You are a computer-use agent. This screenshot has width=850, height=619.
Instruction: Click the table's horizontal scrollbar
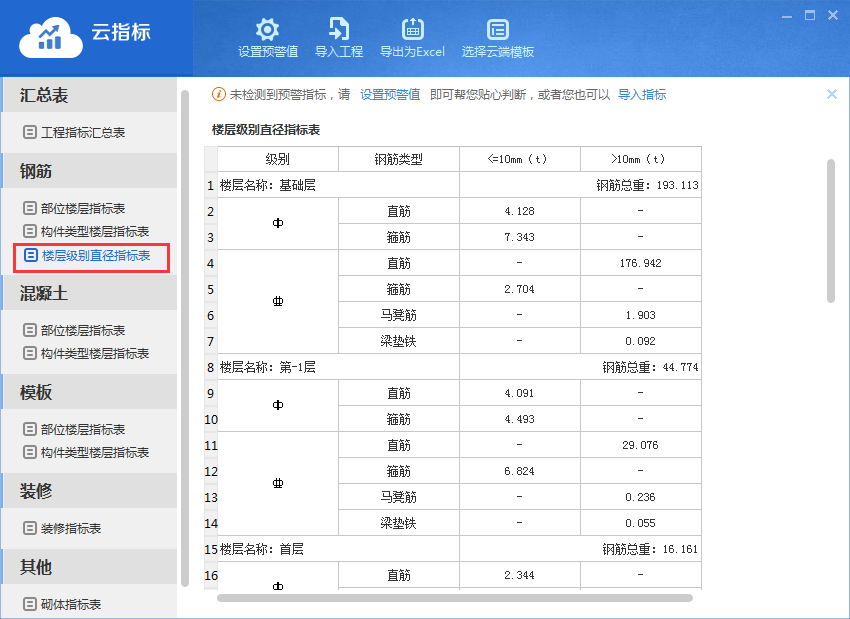click(x=455, y=598)
